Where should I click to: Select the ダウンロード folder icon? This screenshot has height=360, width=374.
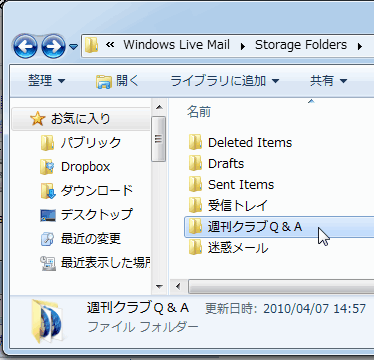point(47,191)
